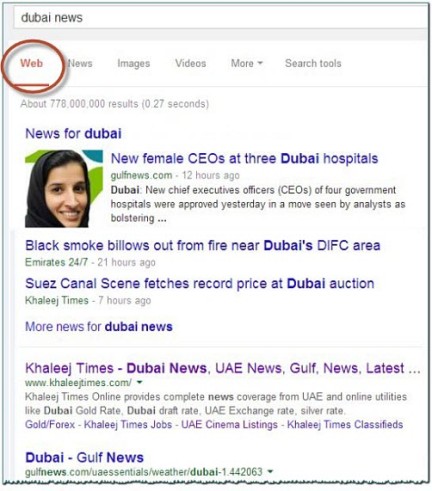Expand the khaleejtimes.com URL dropdown arrow
432x491 pixels.
[139, 382]
